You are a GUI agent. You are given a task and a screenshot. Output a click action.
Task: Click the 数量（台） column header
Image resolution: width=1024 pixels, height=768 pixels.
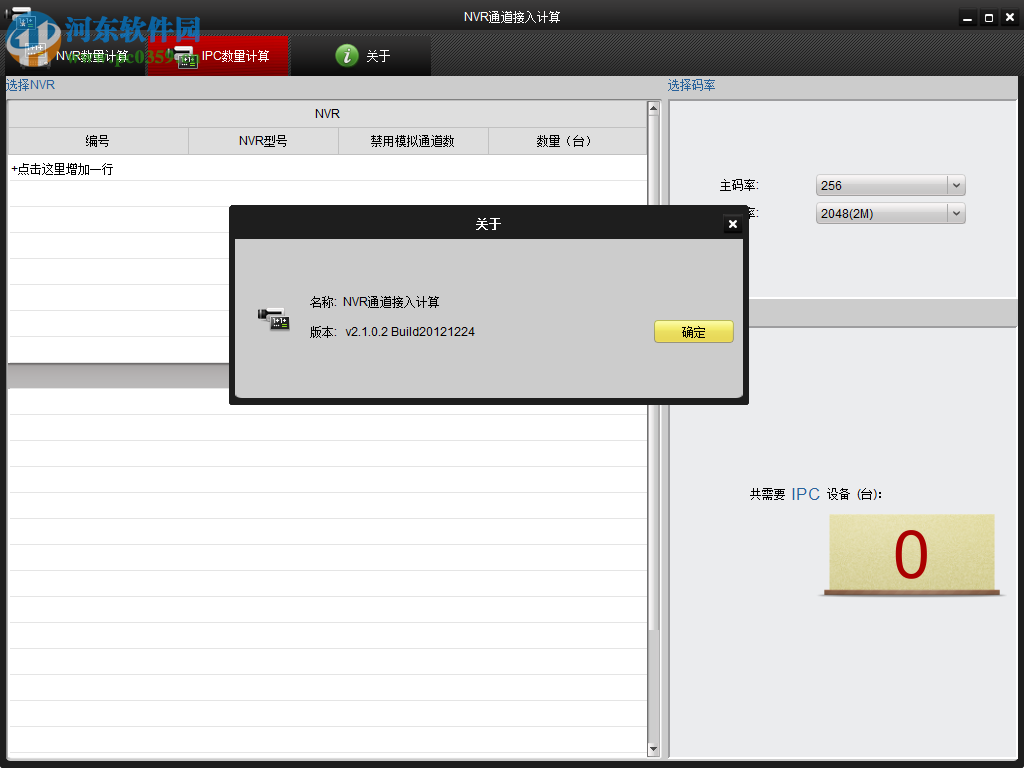[x=567, y=141]
